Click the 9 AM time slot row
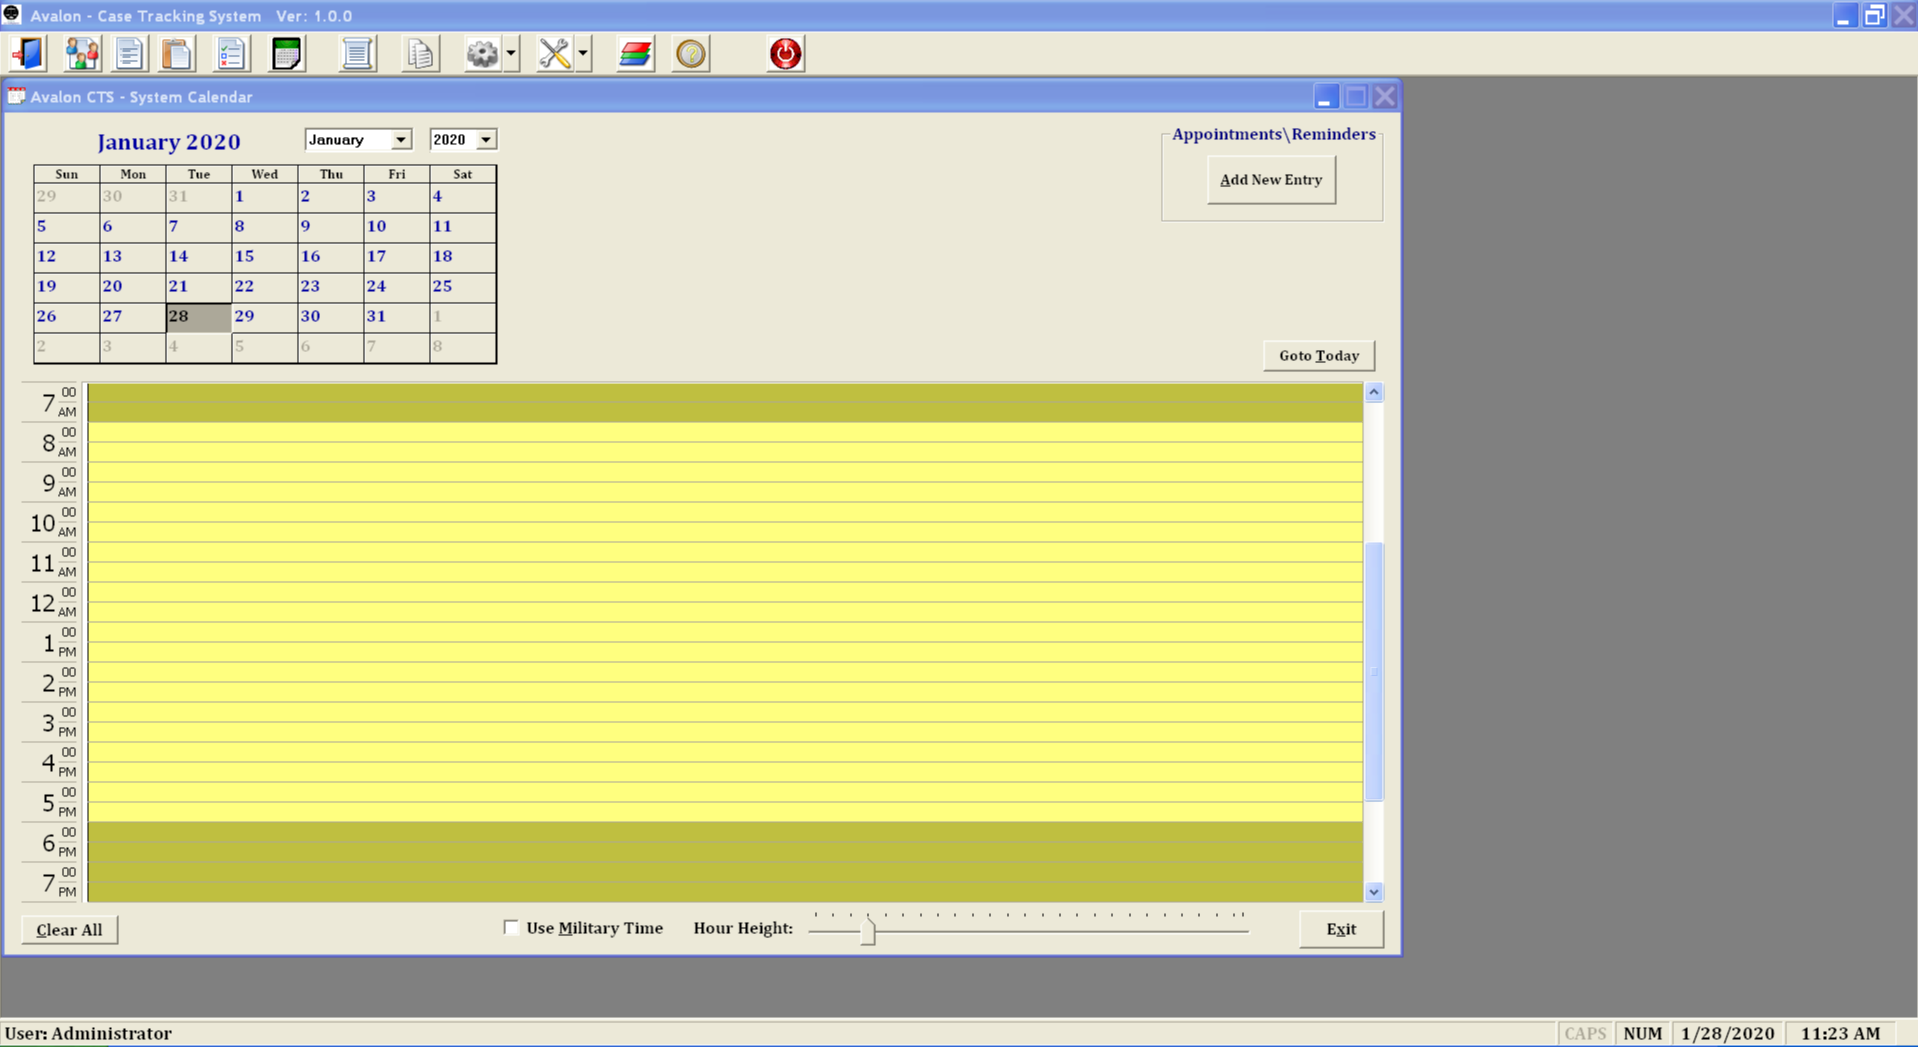 725,482
